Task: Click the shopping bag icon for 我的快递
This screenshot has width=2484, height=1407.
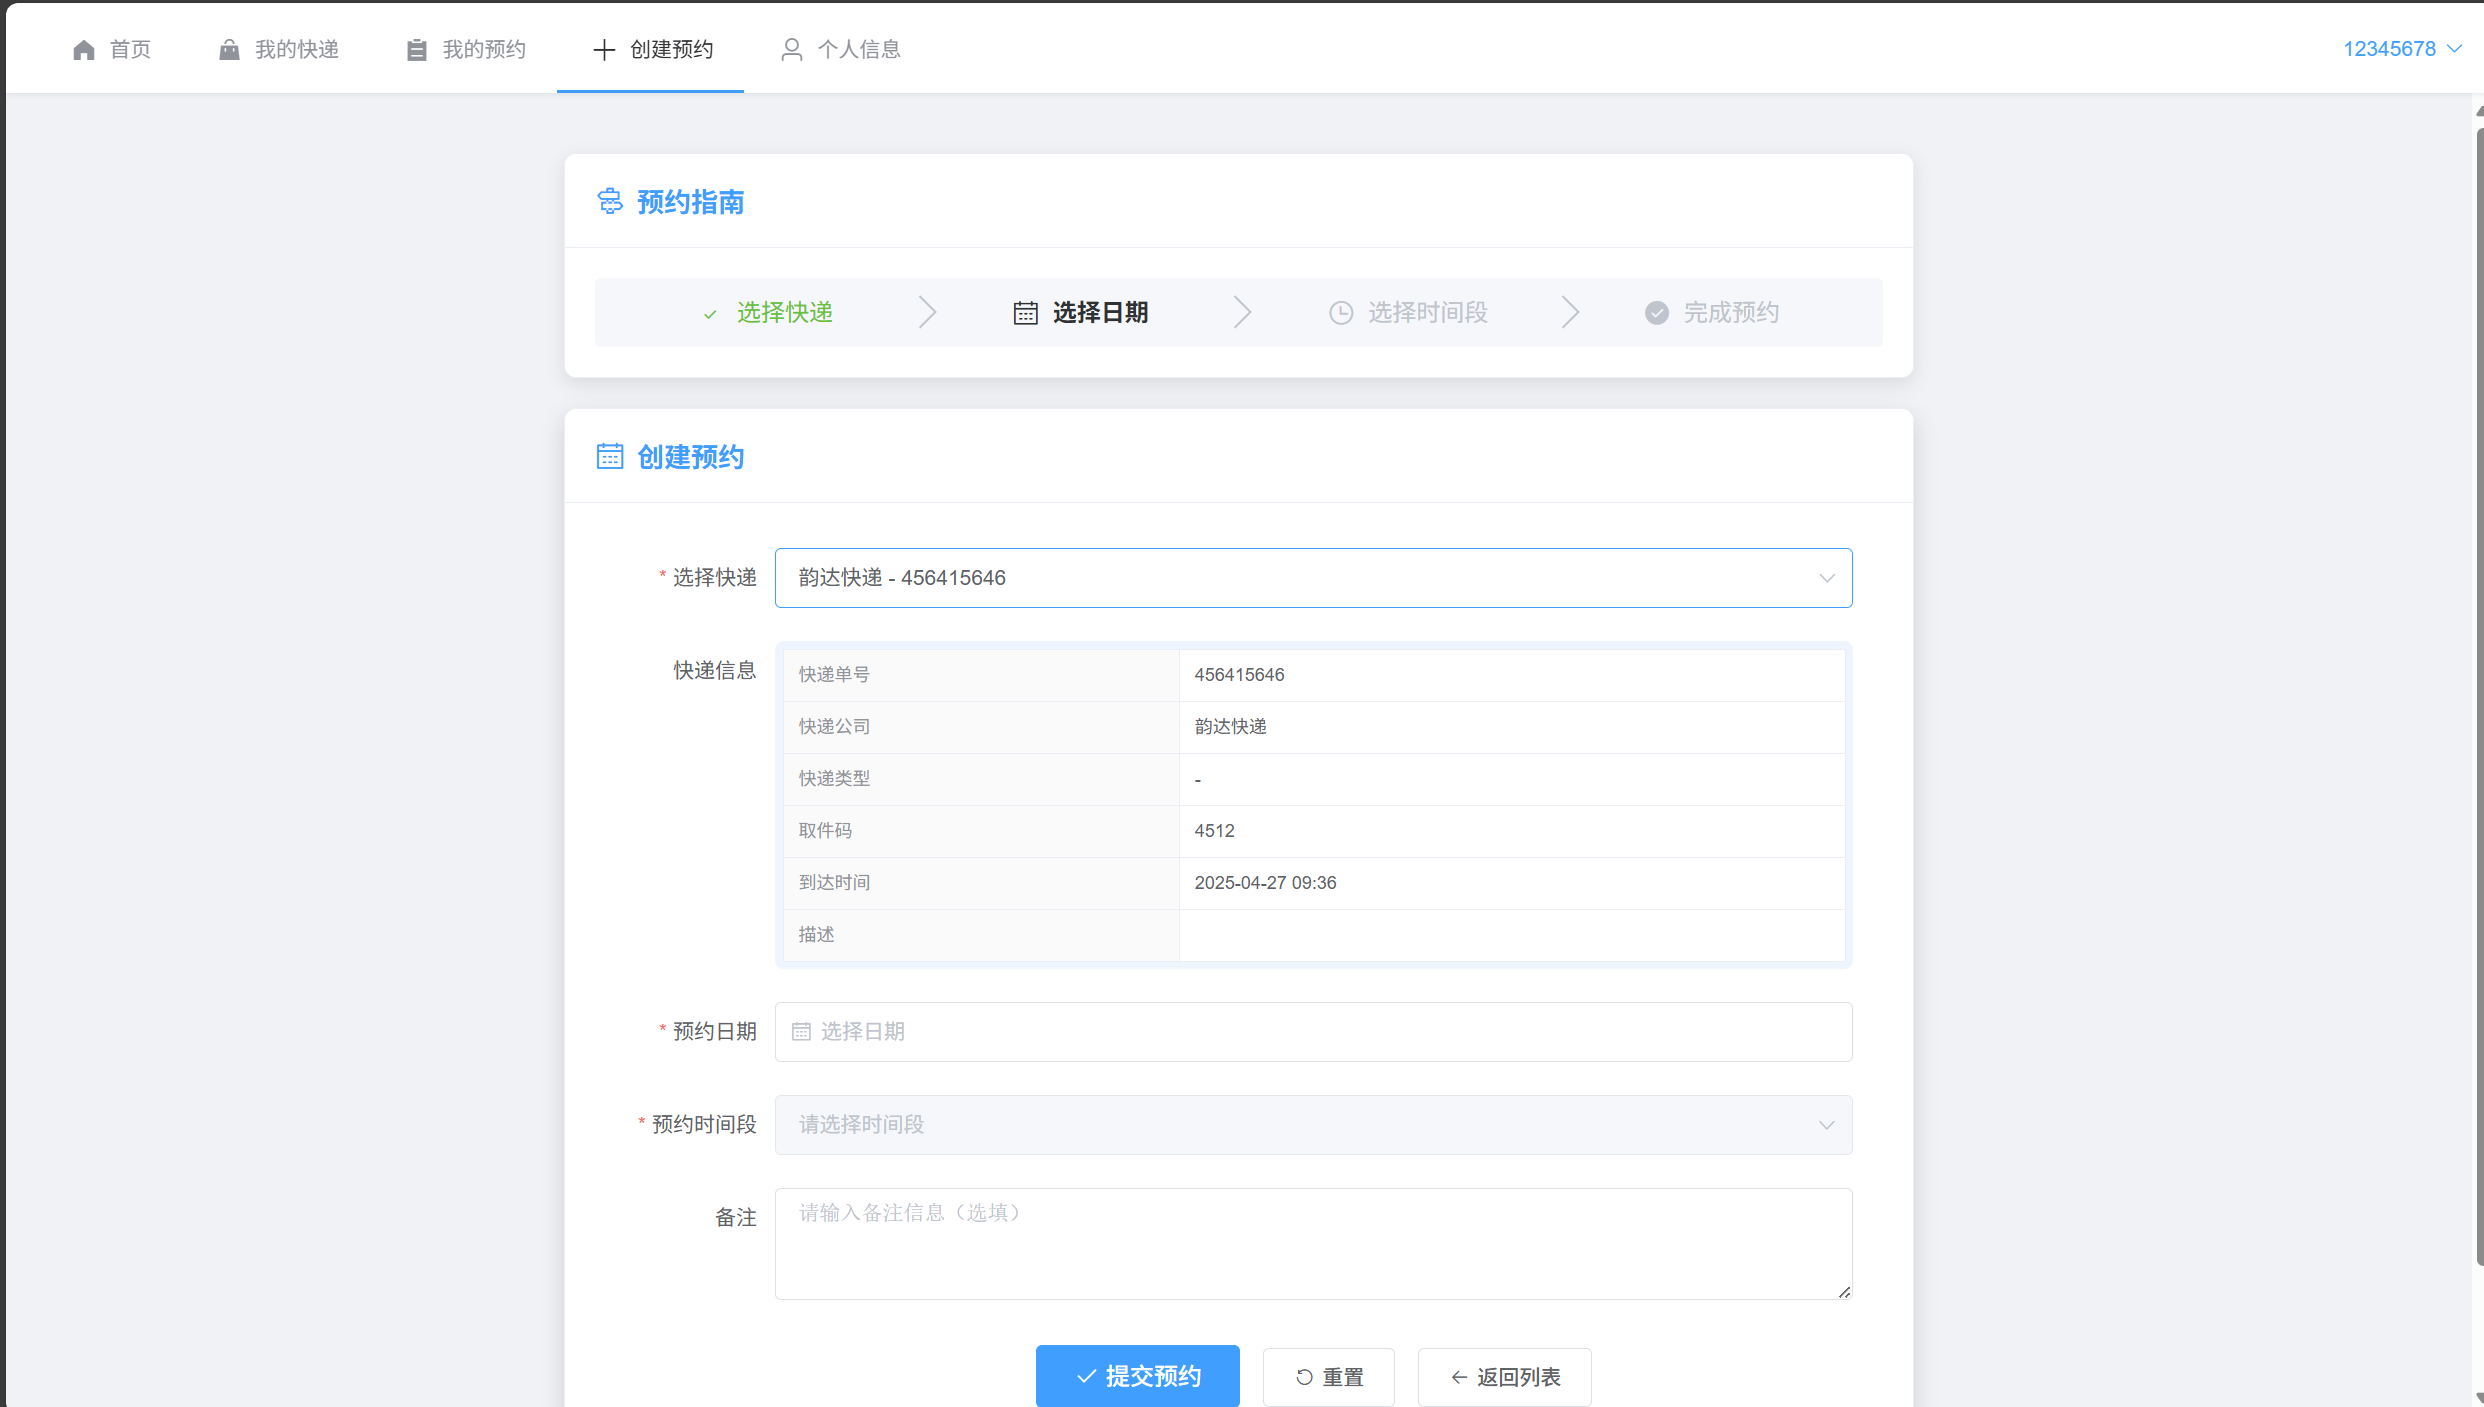Action: click(229, 50)
